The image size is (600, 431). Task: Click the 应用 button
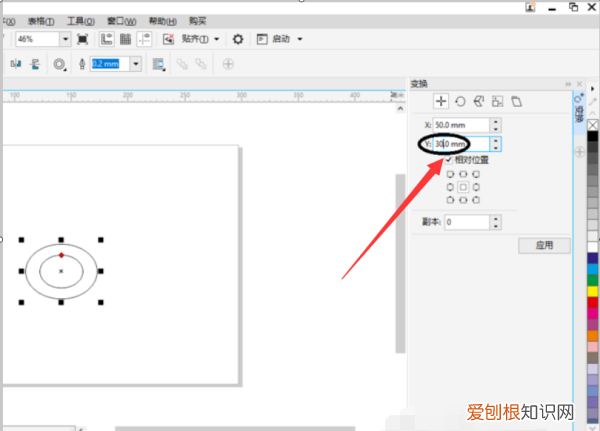click(x=544, y=245)
